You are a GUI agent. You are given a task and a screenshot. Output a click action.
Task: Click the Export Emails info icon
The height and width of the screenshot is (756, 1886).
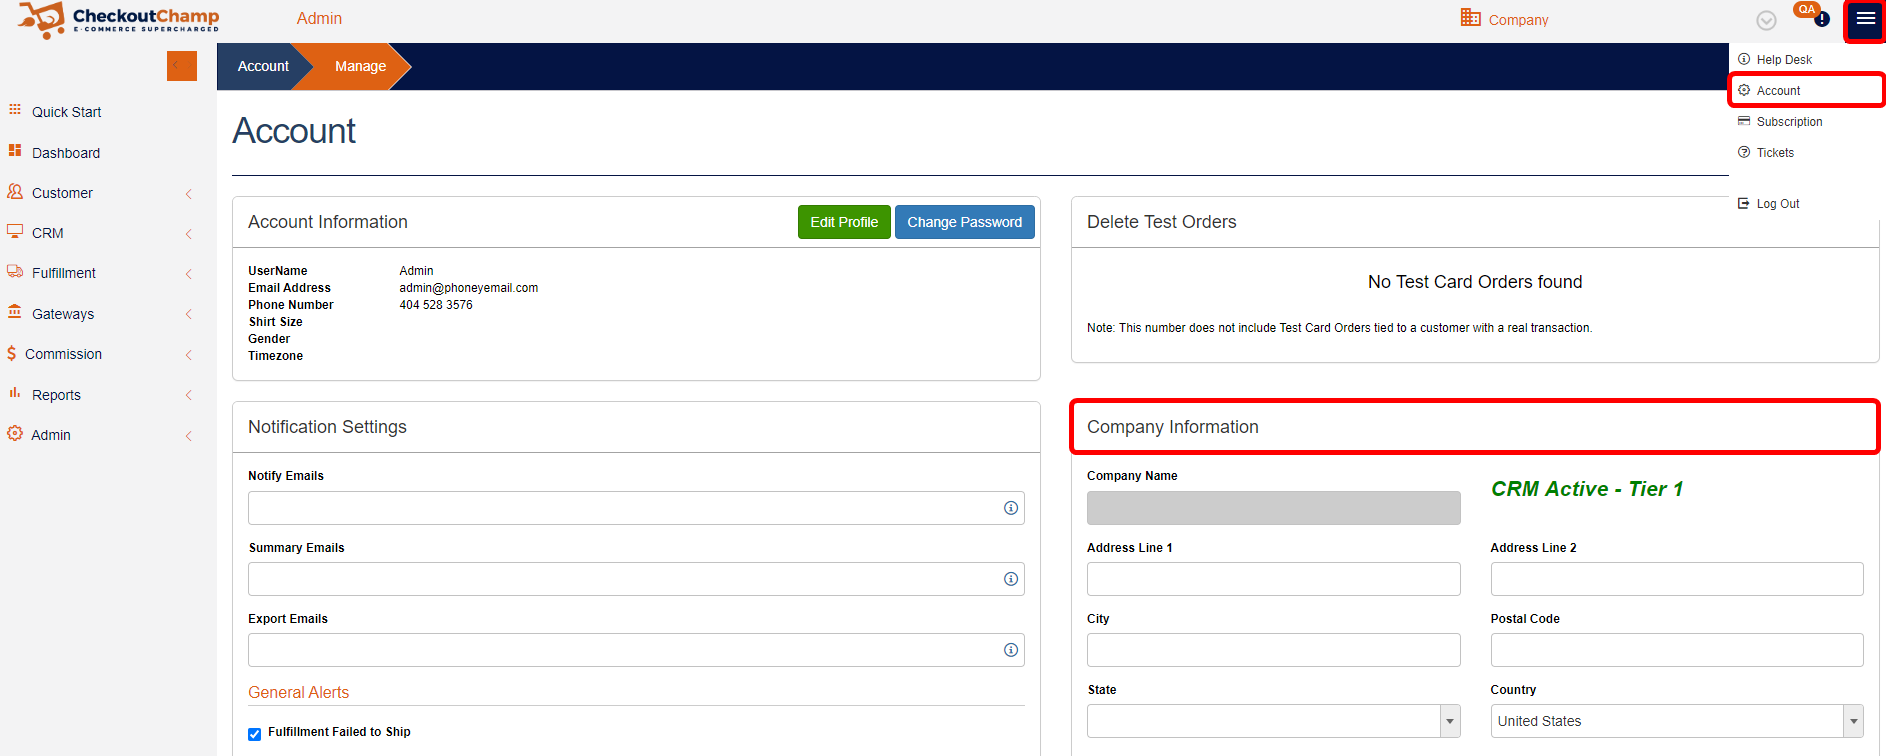pos(1011,650)
